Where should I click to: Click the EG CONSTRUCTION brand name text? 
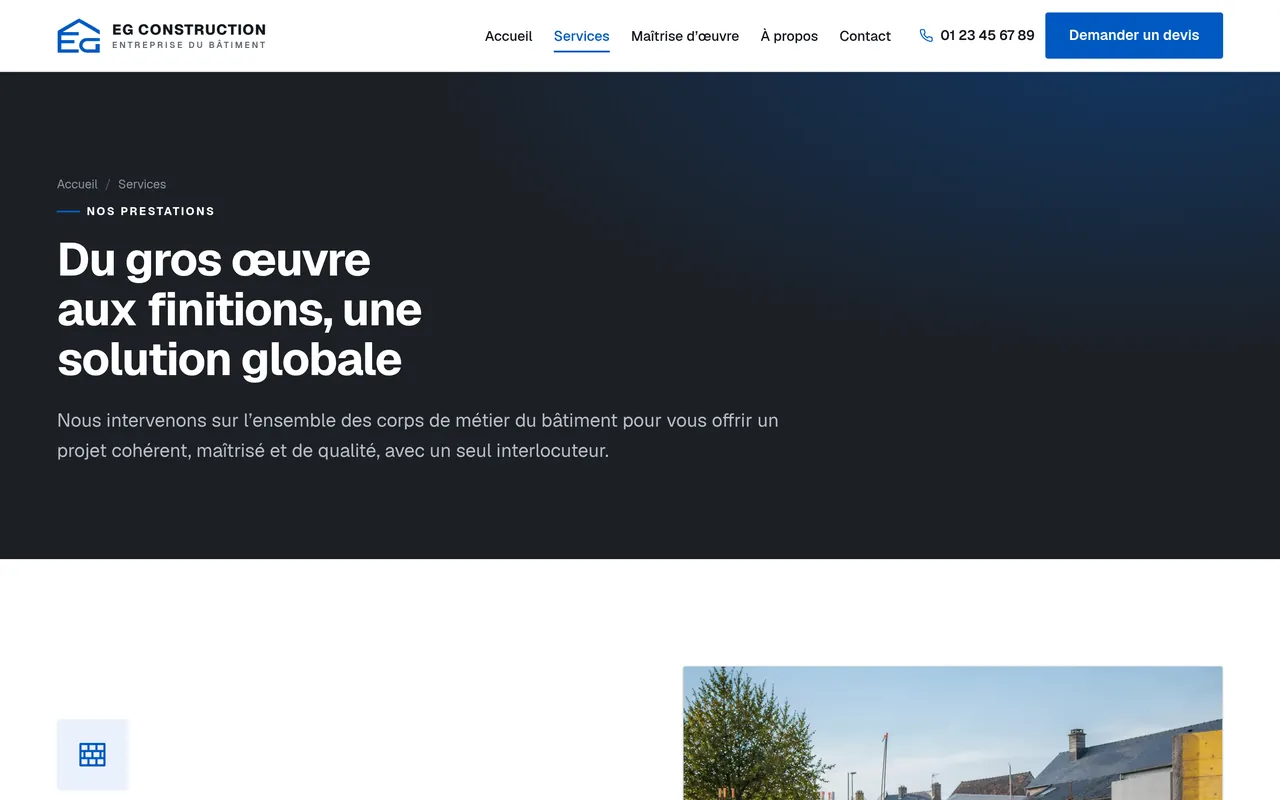tap(189, 29)
